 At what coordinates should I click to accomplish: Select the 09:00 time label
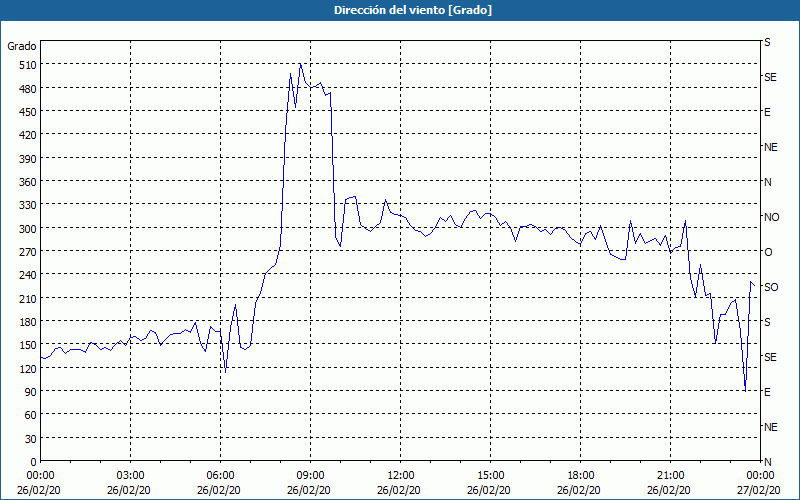coord(309,476)
